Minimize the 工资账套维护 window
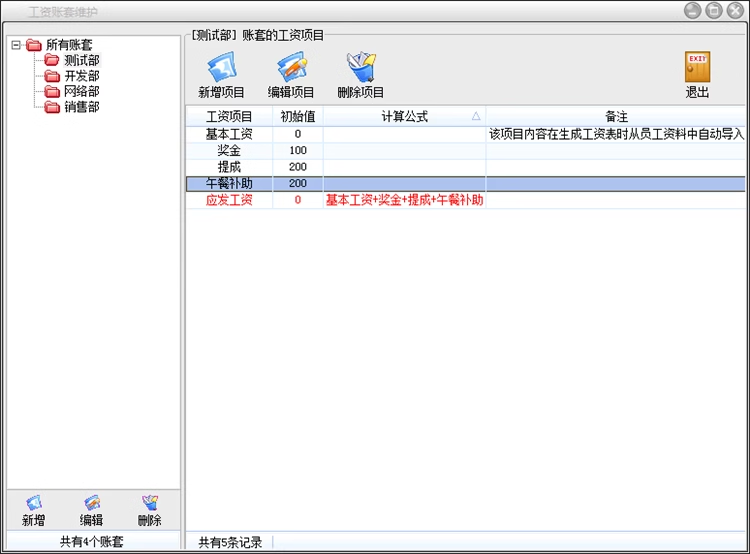 click(692, 11)
